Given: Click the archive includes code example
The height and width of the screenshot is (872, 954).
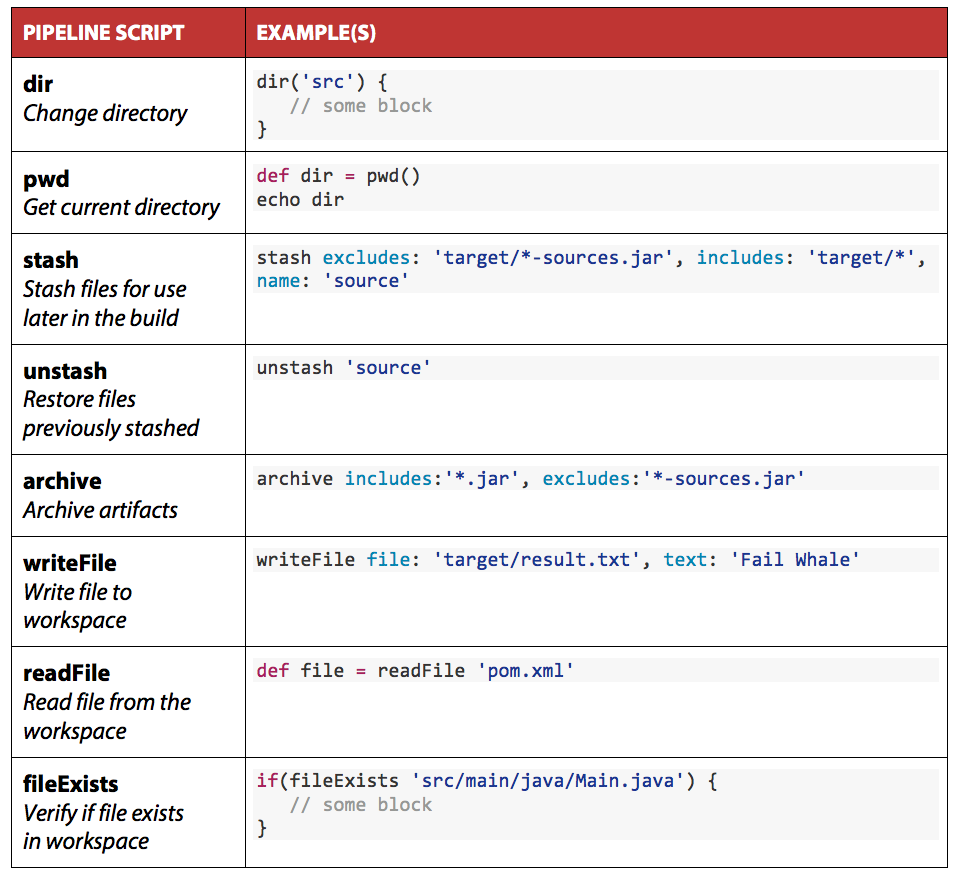Looking at the screenshot, I should pyautogui.click(x=530, y=479).
